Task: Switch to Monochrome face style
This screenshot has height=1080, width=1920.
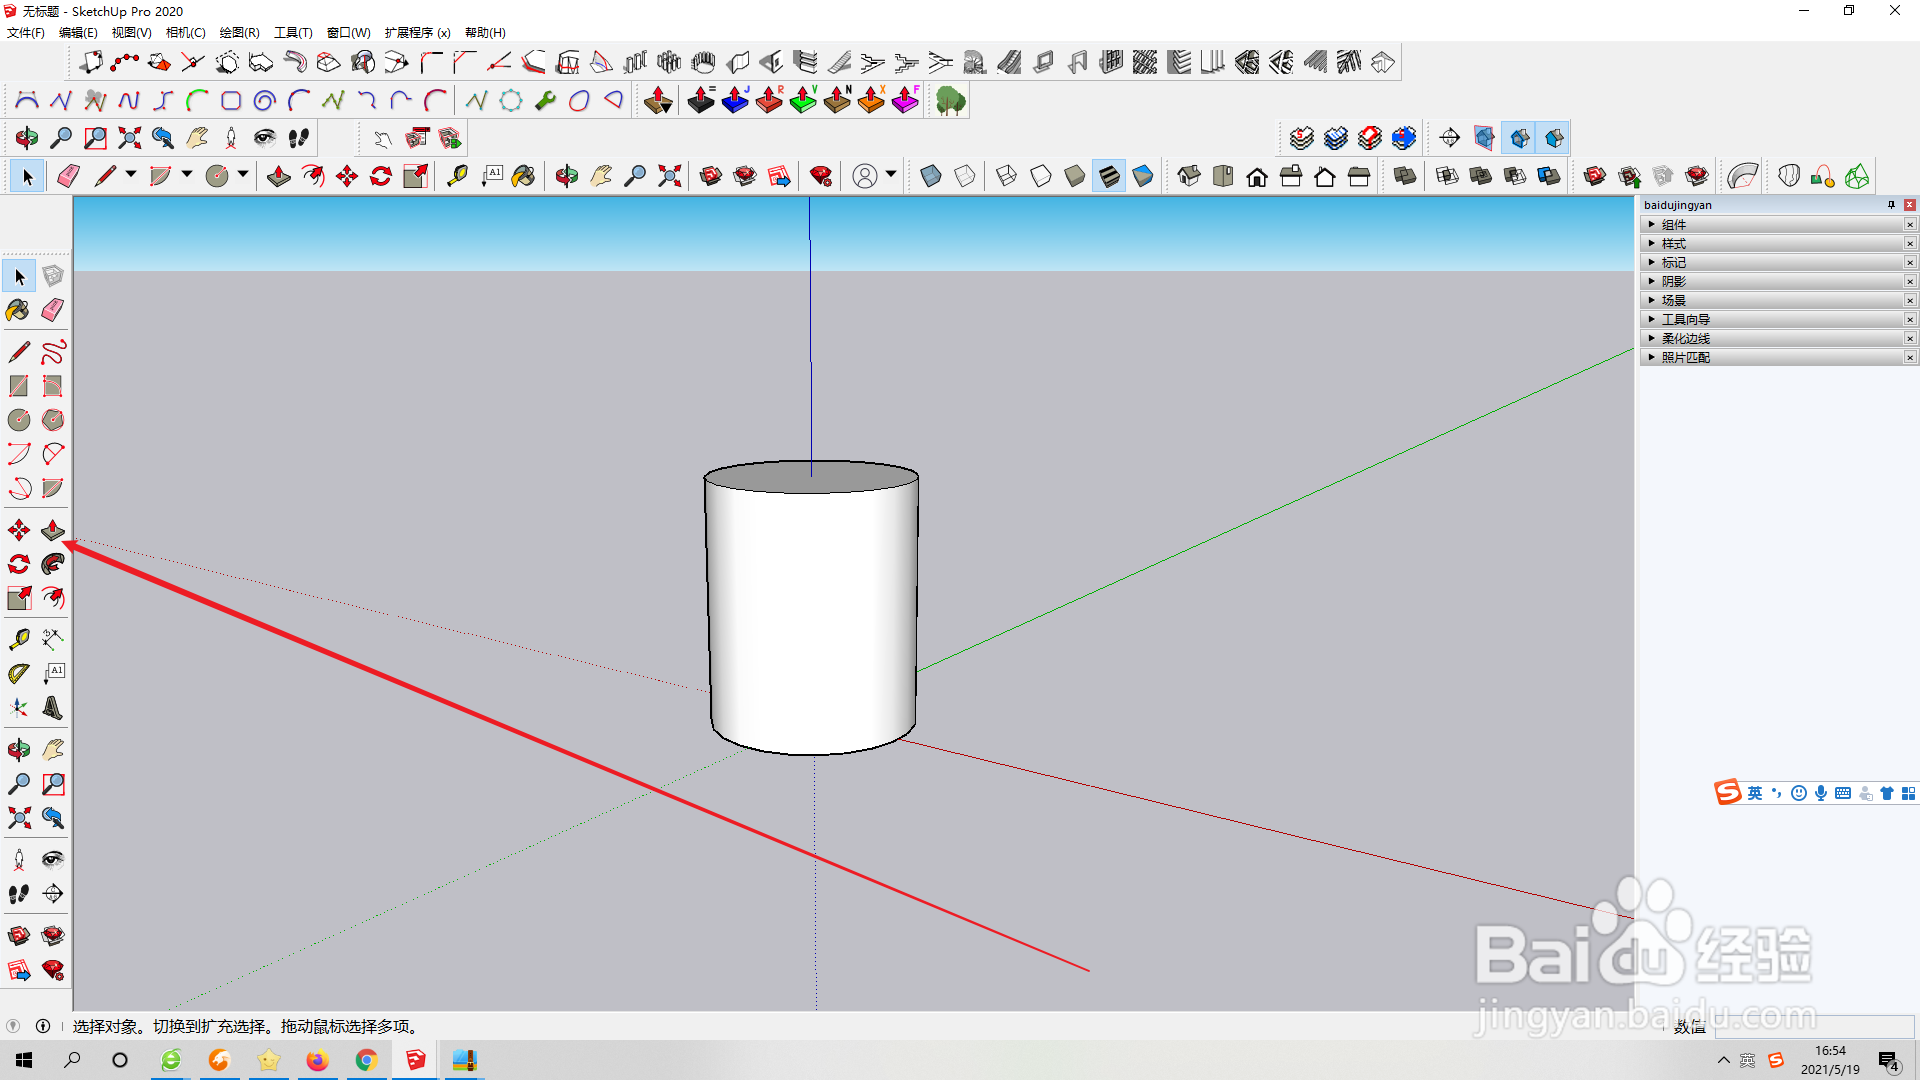Action: (1142, 177)
